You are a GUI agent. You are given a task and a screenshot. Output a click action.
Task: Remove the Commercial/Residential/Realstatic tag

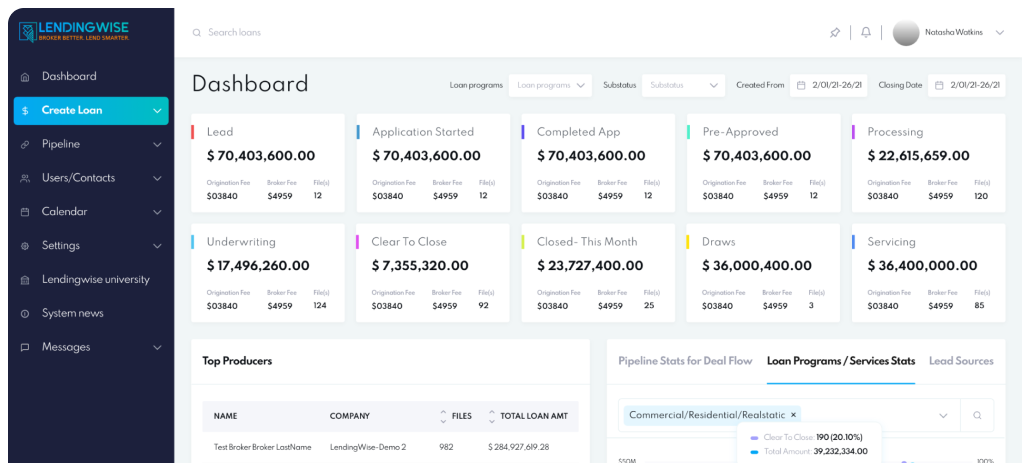pyautogui.click(x=794, y=415)
